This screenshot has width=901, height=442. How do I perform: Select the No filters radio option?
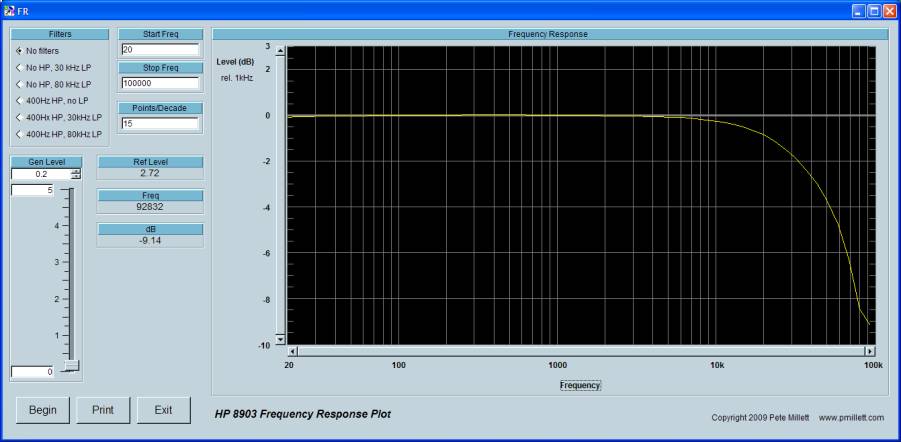click(20, 51)
